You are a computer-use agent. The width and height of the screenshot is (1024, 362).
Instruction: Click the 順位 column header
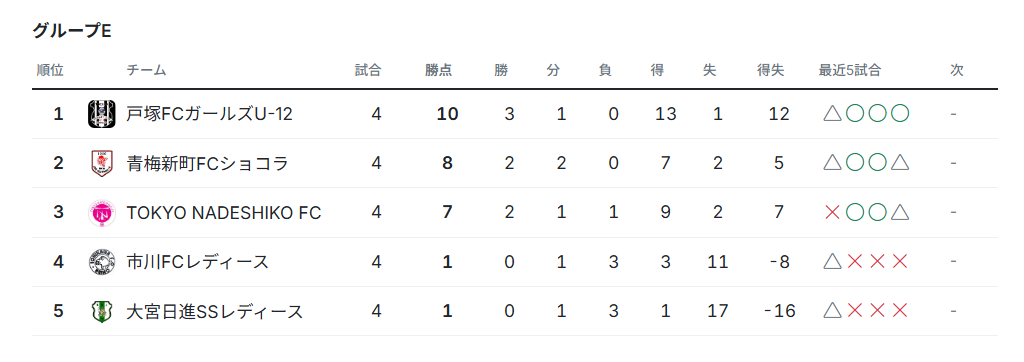click(50, 71)
